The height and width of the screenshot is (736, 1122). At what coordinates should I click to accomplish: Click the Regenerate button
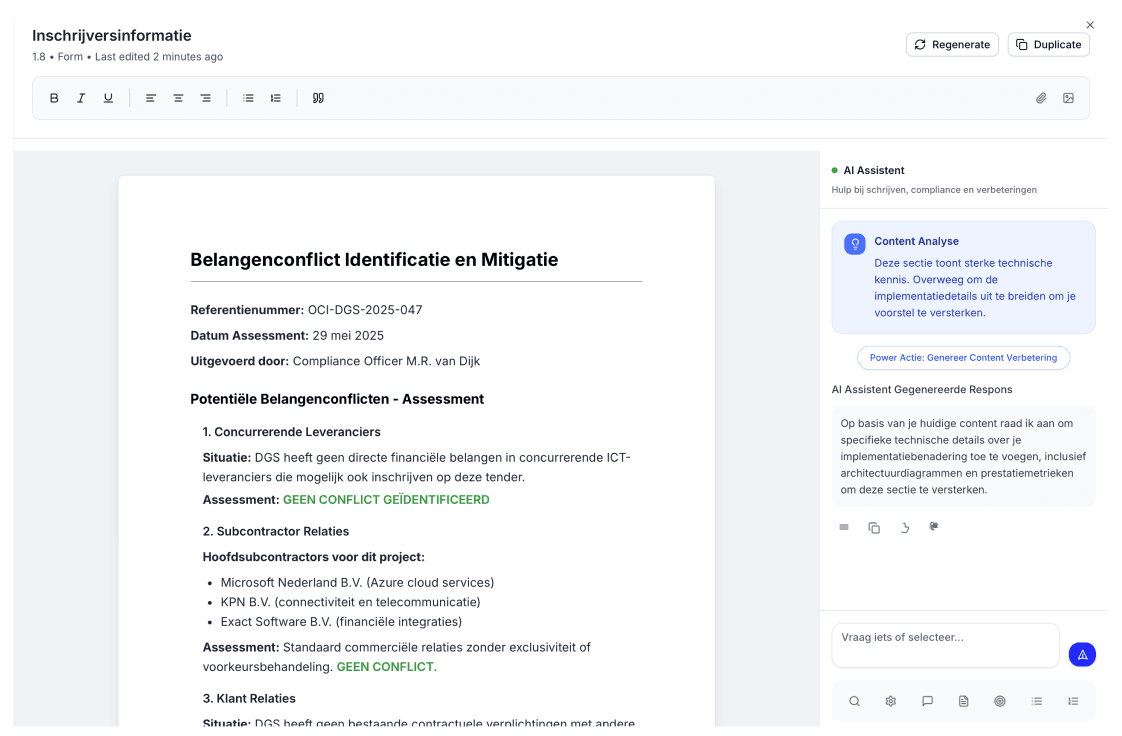952,44
